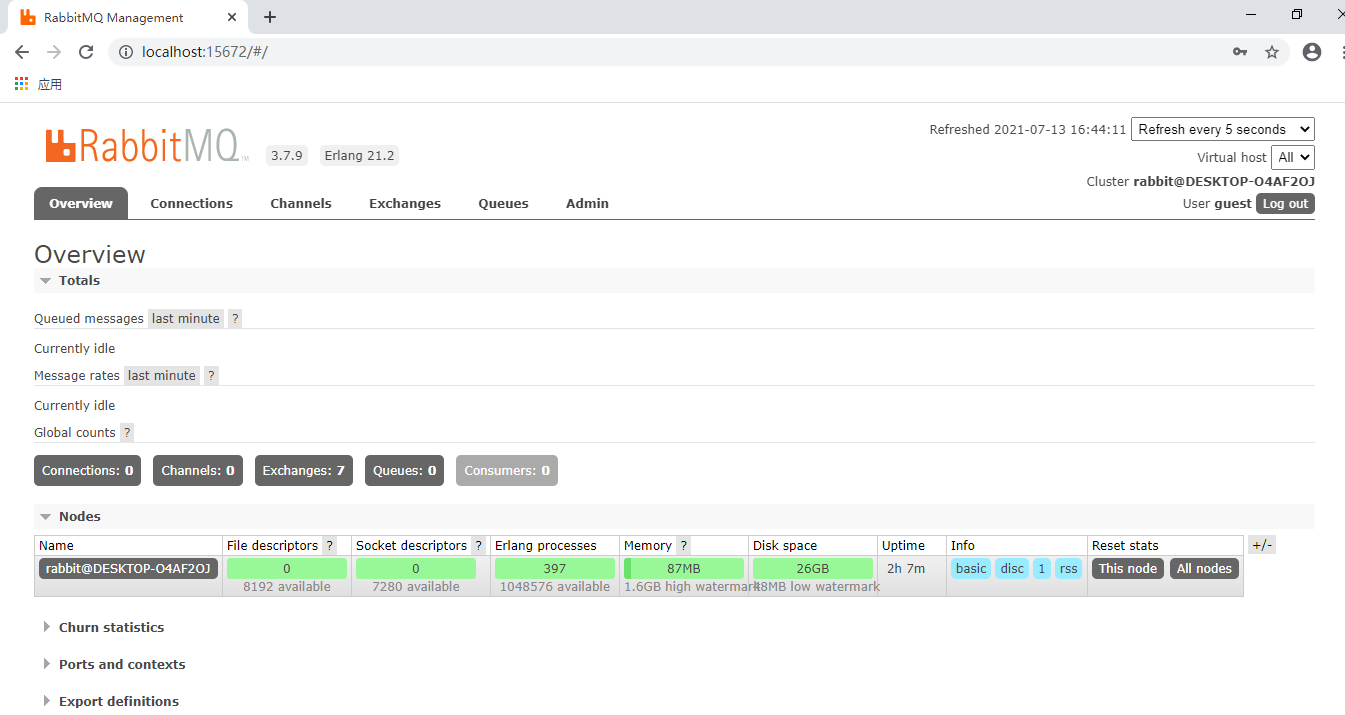Close the RabbitMQ Management tab
The height and width of the screenshot is (715, 1345).
[232, 17]
